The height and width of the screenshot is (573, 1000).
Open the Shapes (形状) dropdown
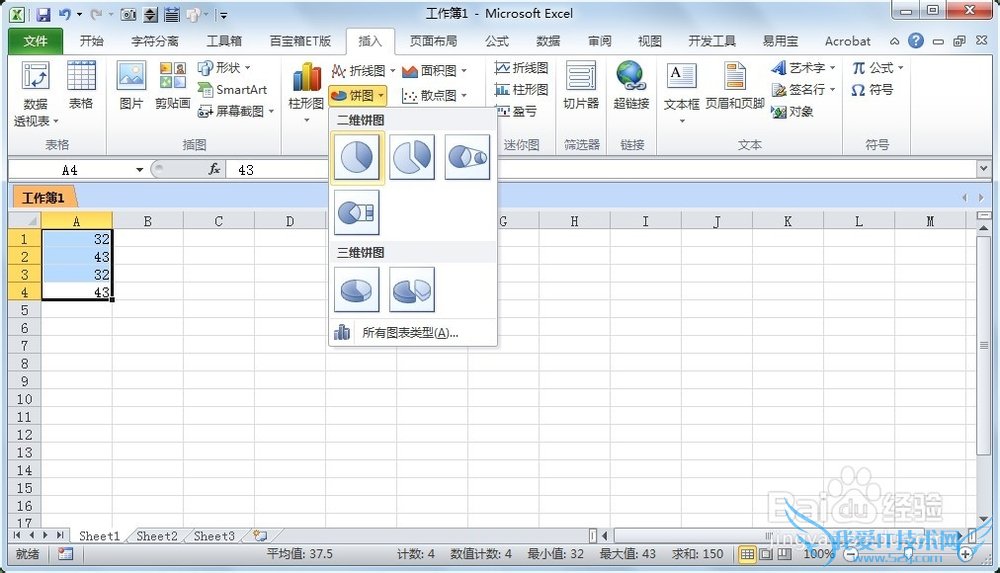[x=224, y=68]
